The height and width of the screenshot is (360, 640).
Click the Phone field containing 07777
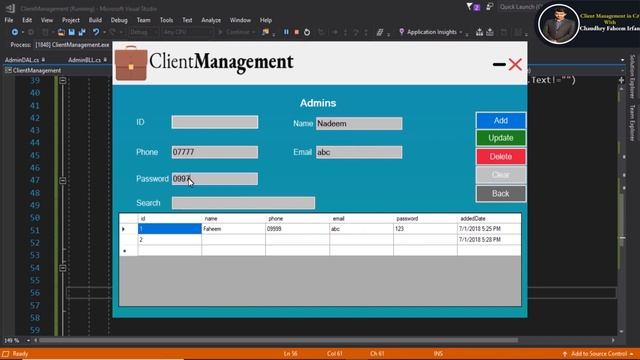(x=215, y=152)
